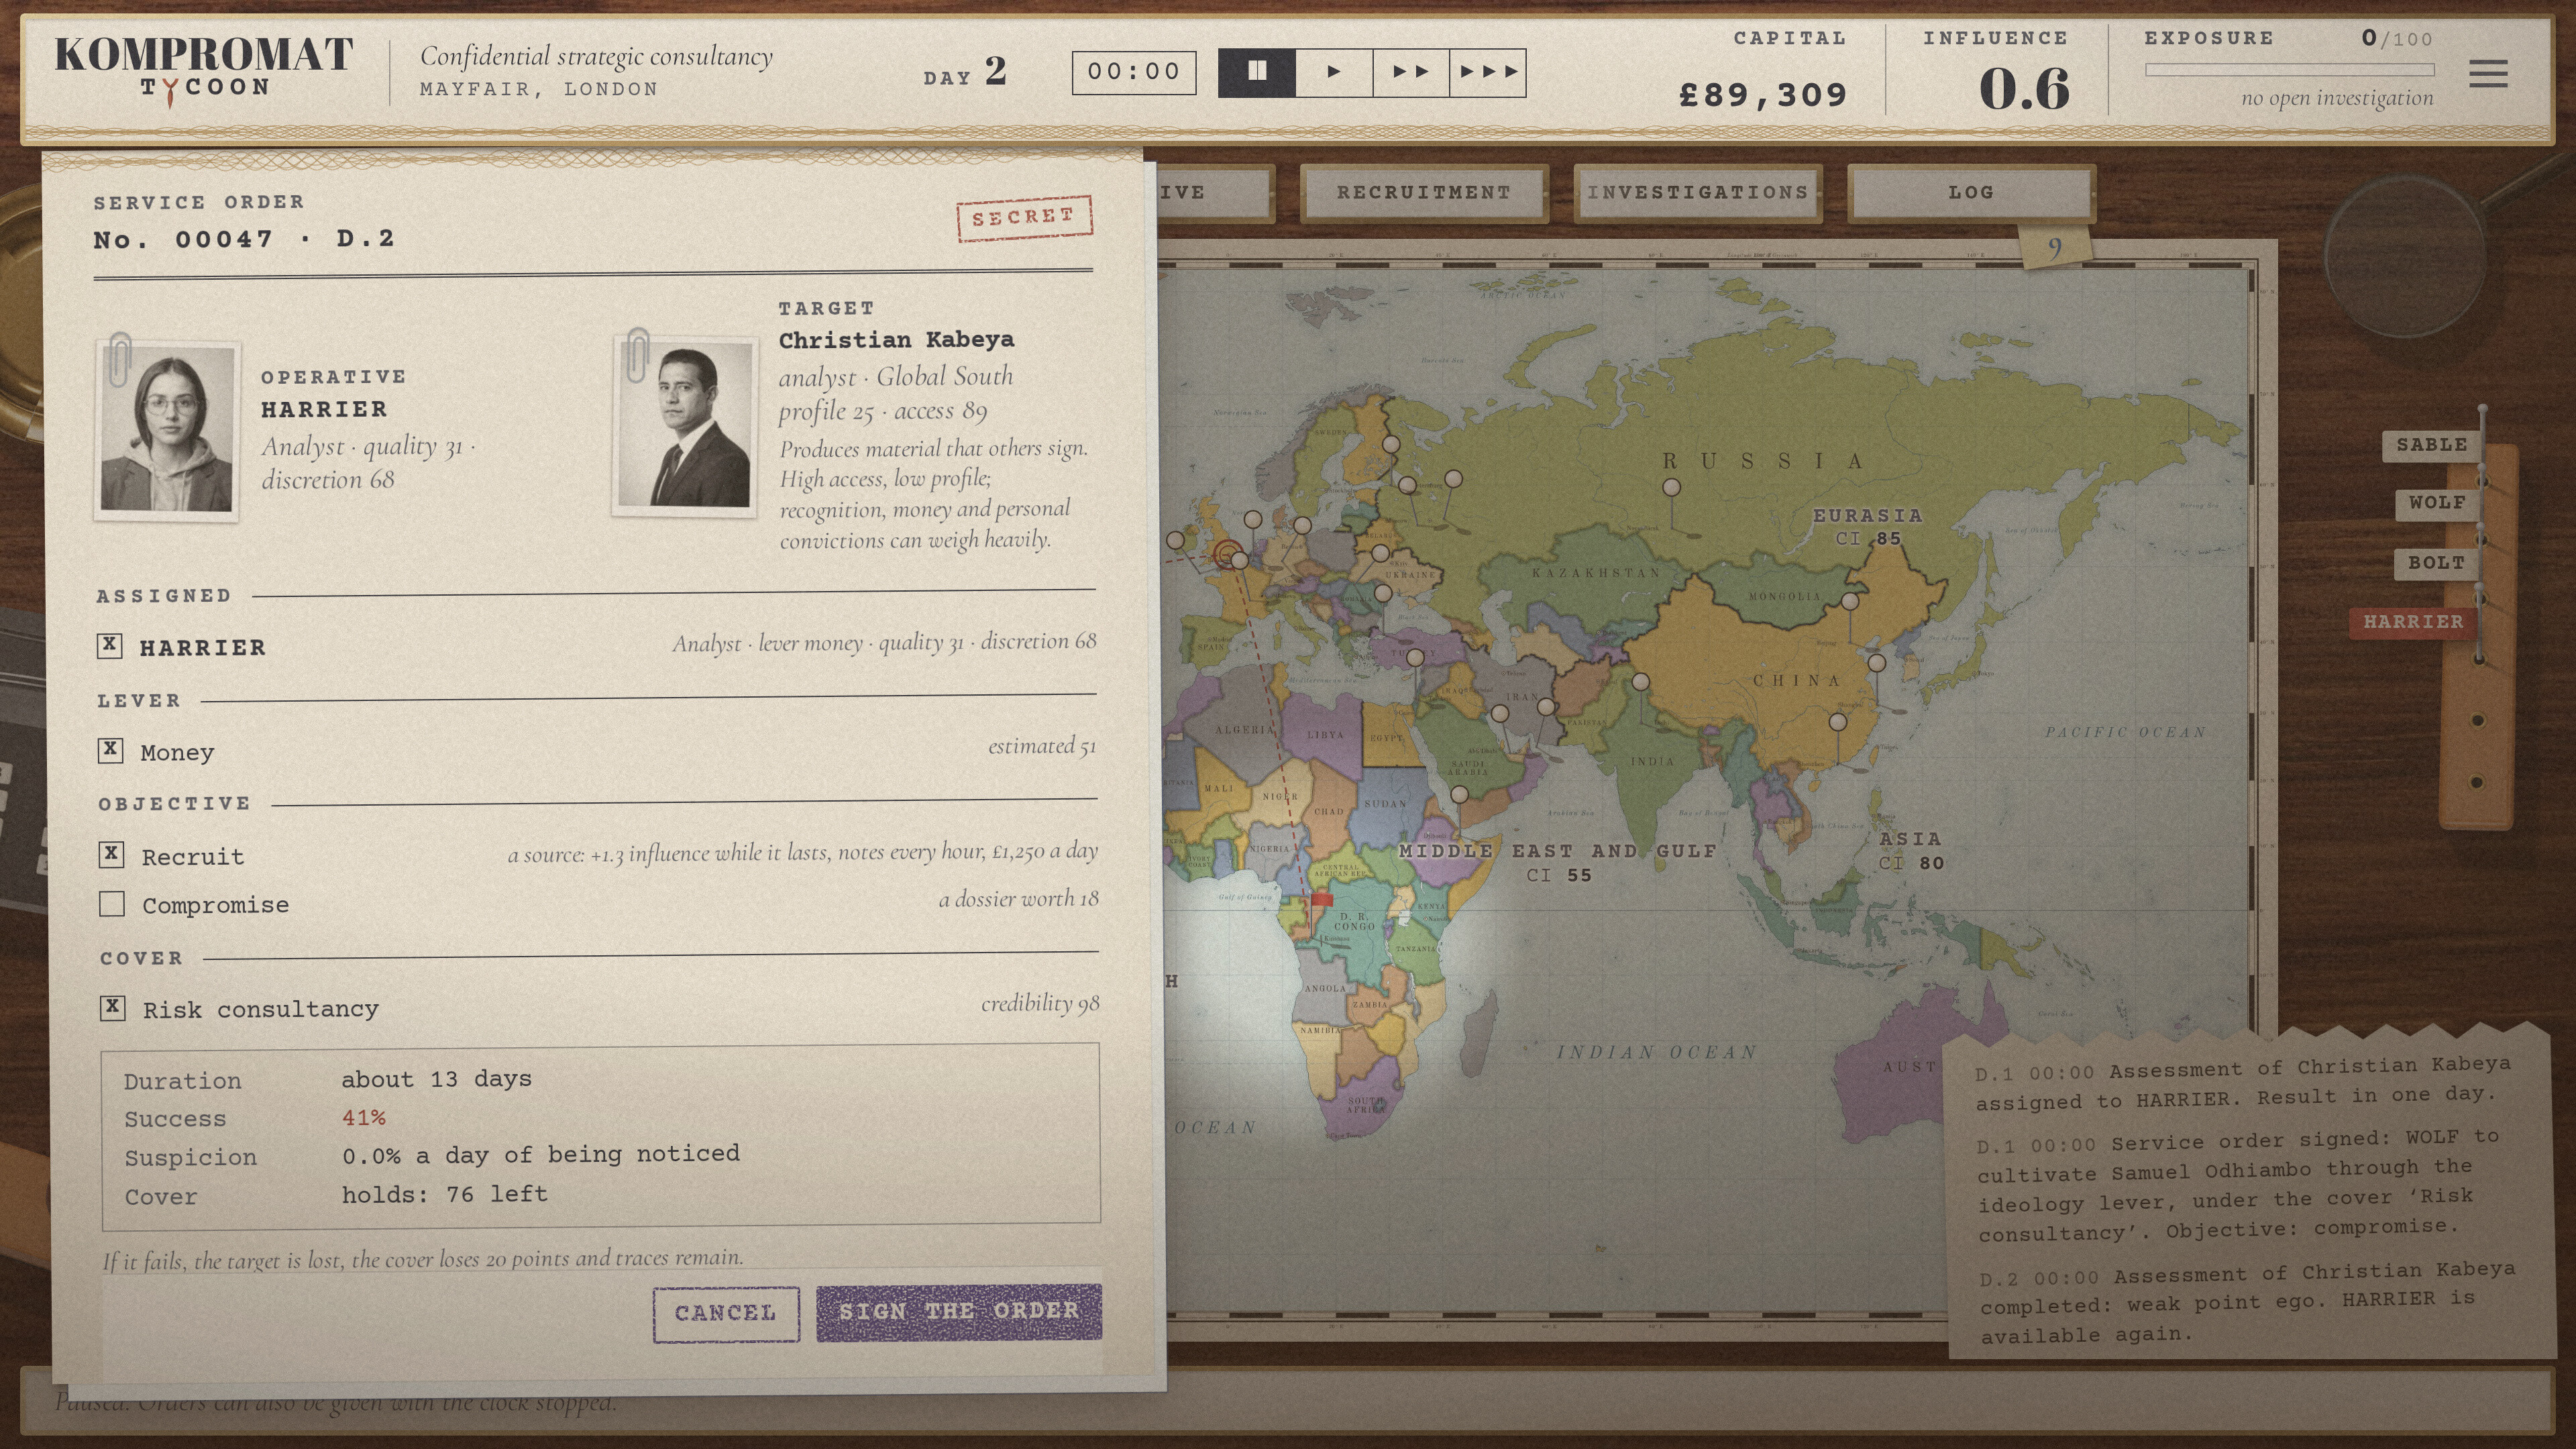The image size is (2576, 1449).
Task: Click the exposure progress bar
Action: (2289, 70)
